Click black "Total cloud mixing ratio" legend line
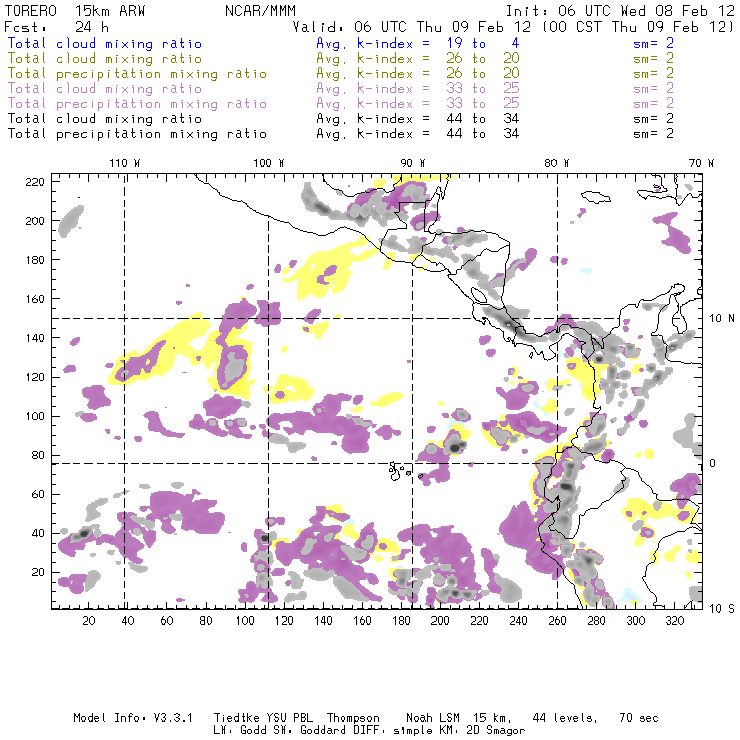Screen dimensions: 740x740 point(105,119)
